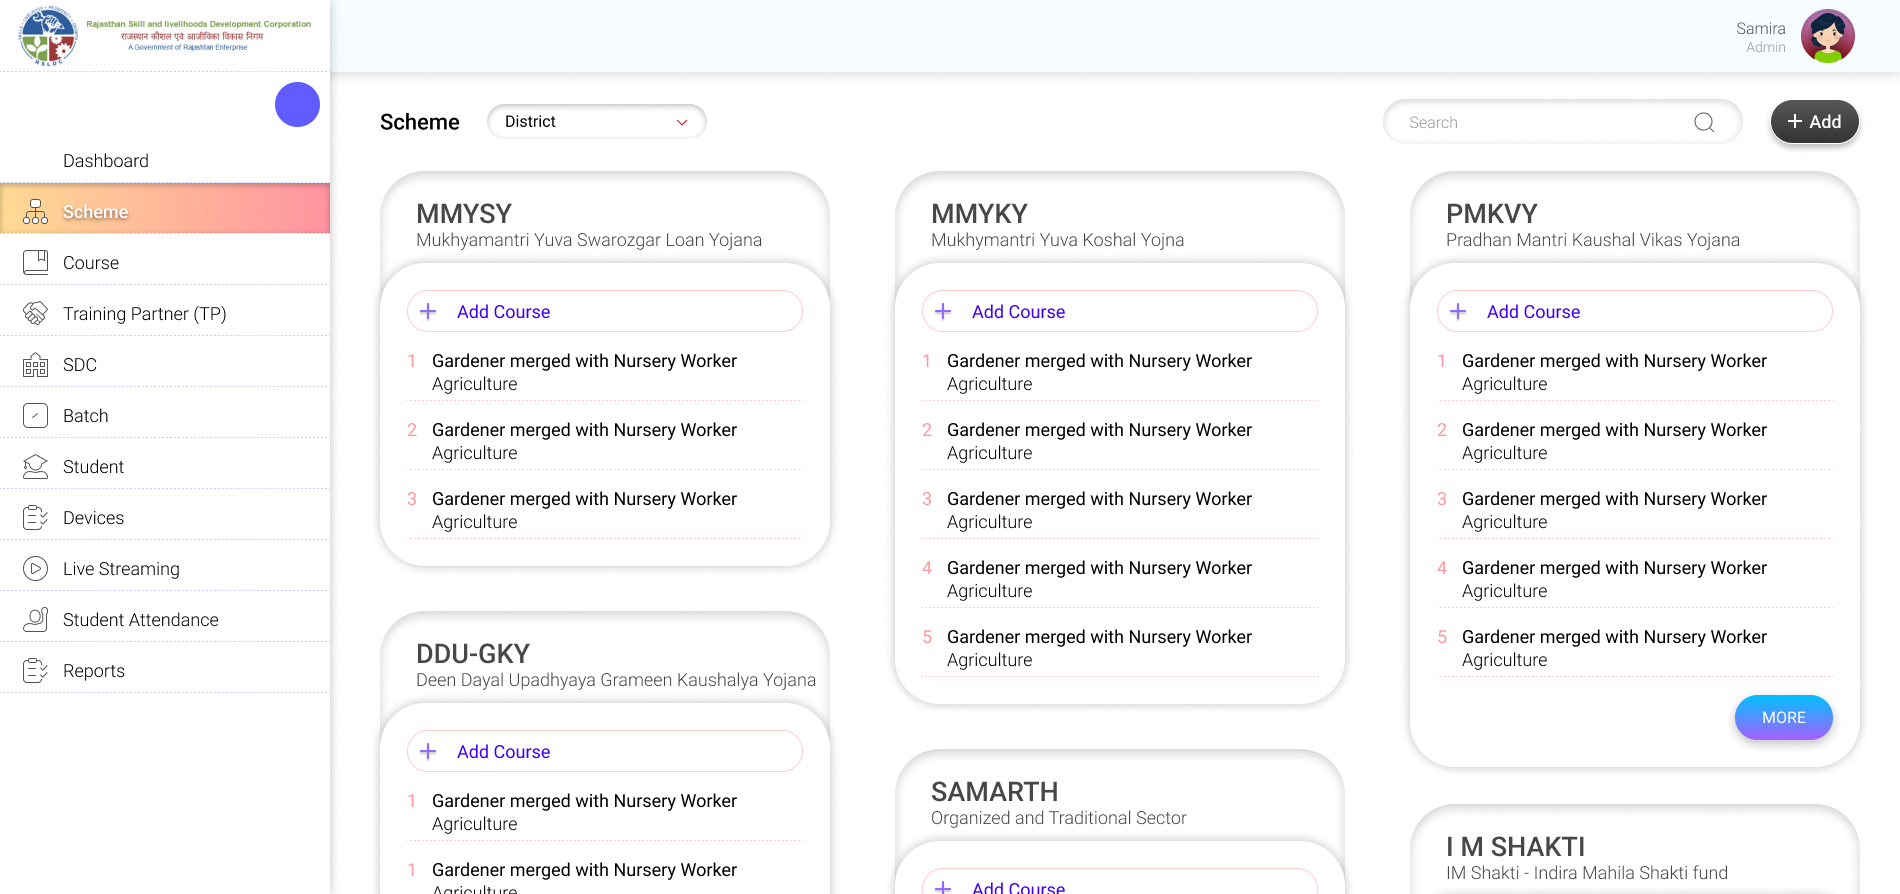Open the District dropdown
The width and height of the screenshot is (1900, 894).
pos(596,122)
